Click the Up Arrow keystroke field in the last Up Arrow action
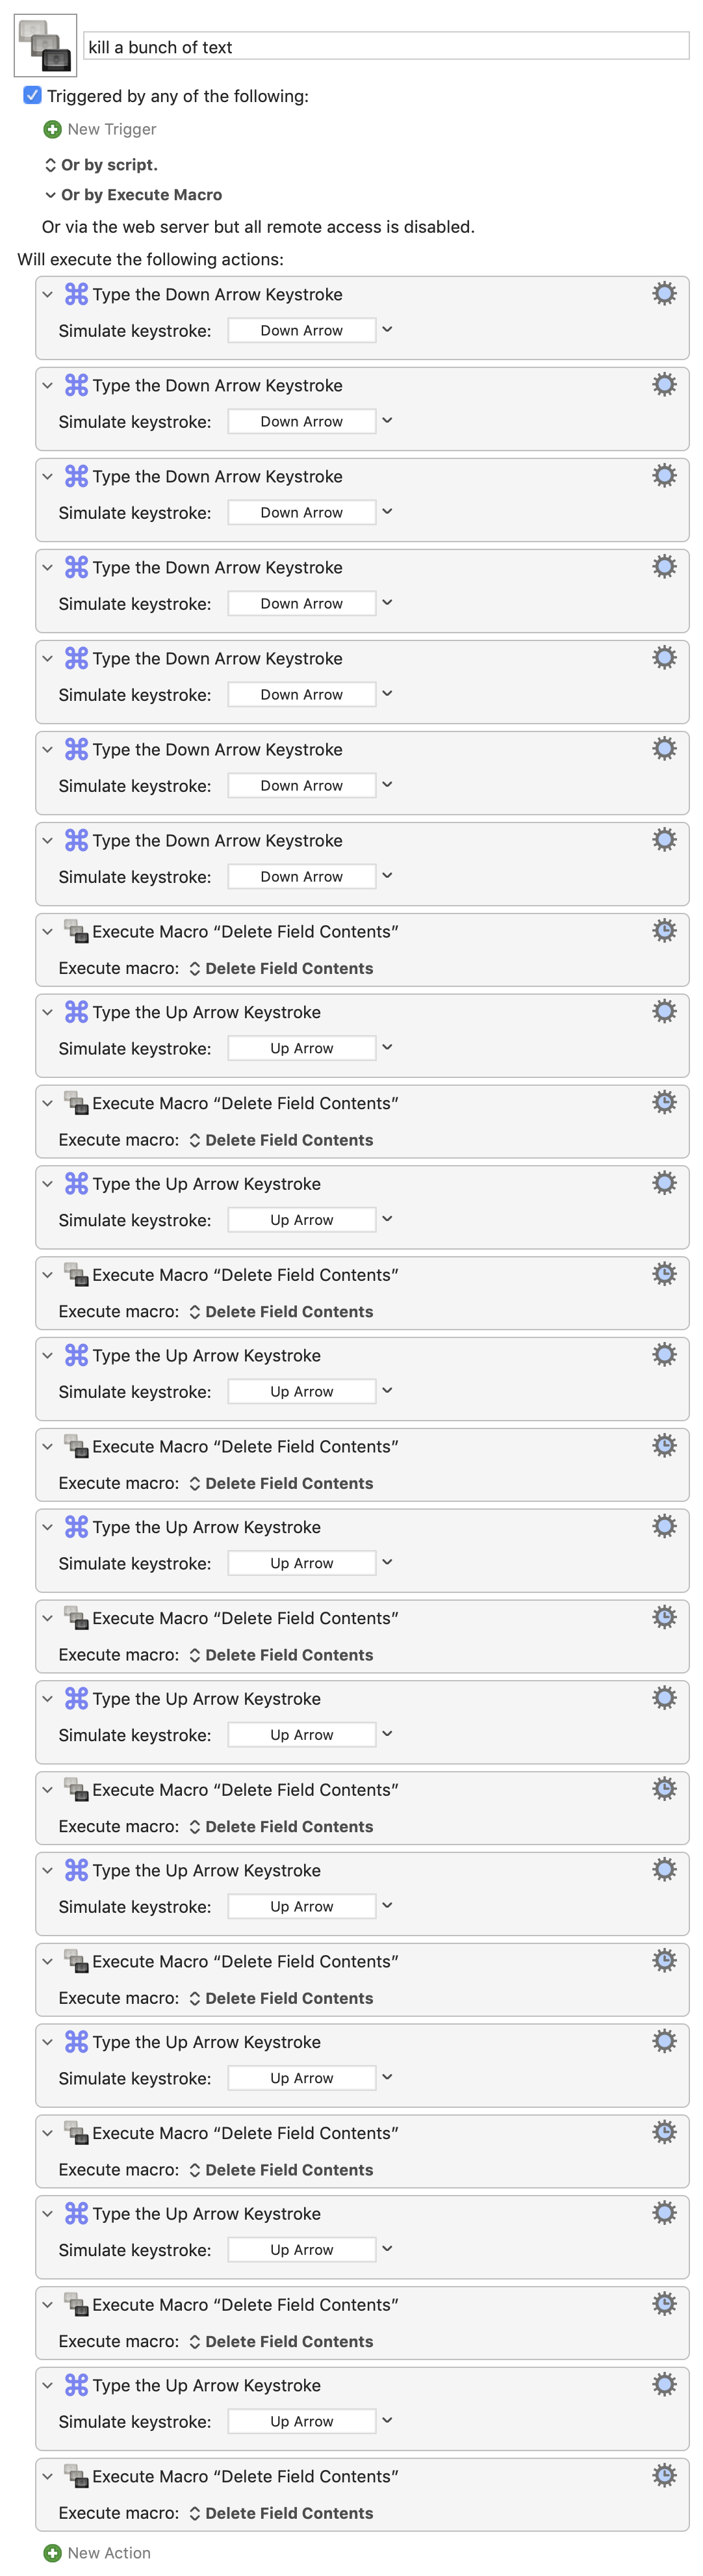Screen dimensions: 703x2576 [302, 2421]
